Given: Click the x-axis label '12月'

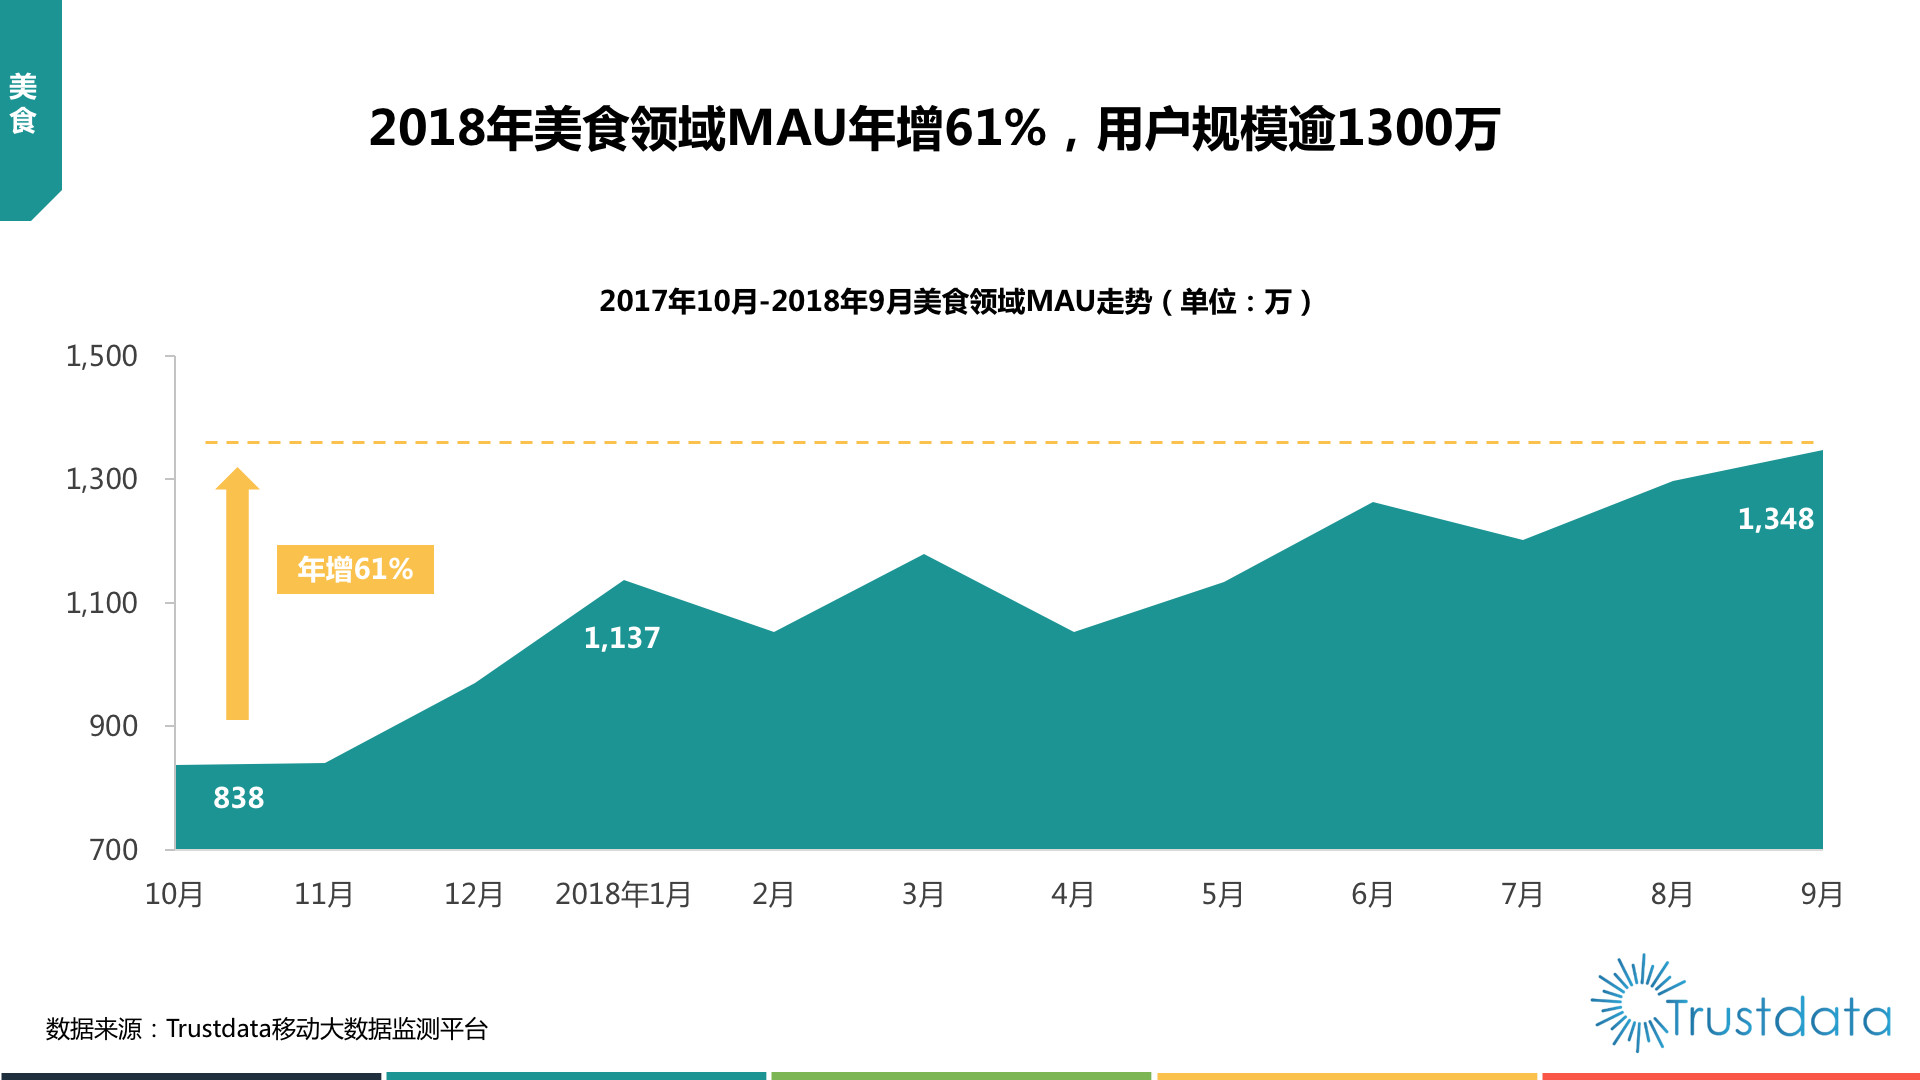Looking at the screenshot, I should [x=474, y=894].
